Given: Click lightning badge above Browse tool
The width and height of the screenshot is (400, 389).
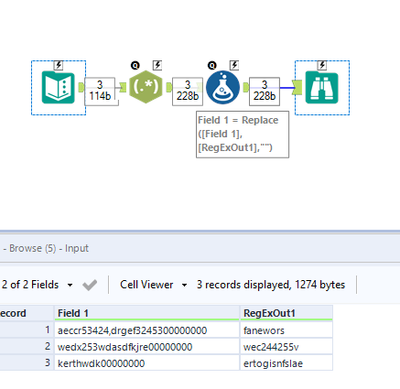Looking at the screenshot, I should pyautogui.click(x=322, y=65).
